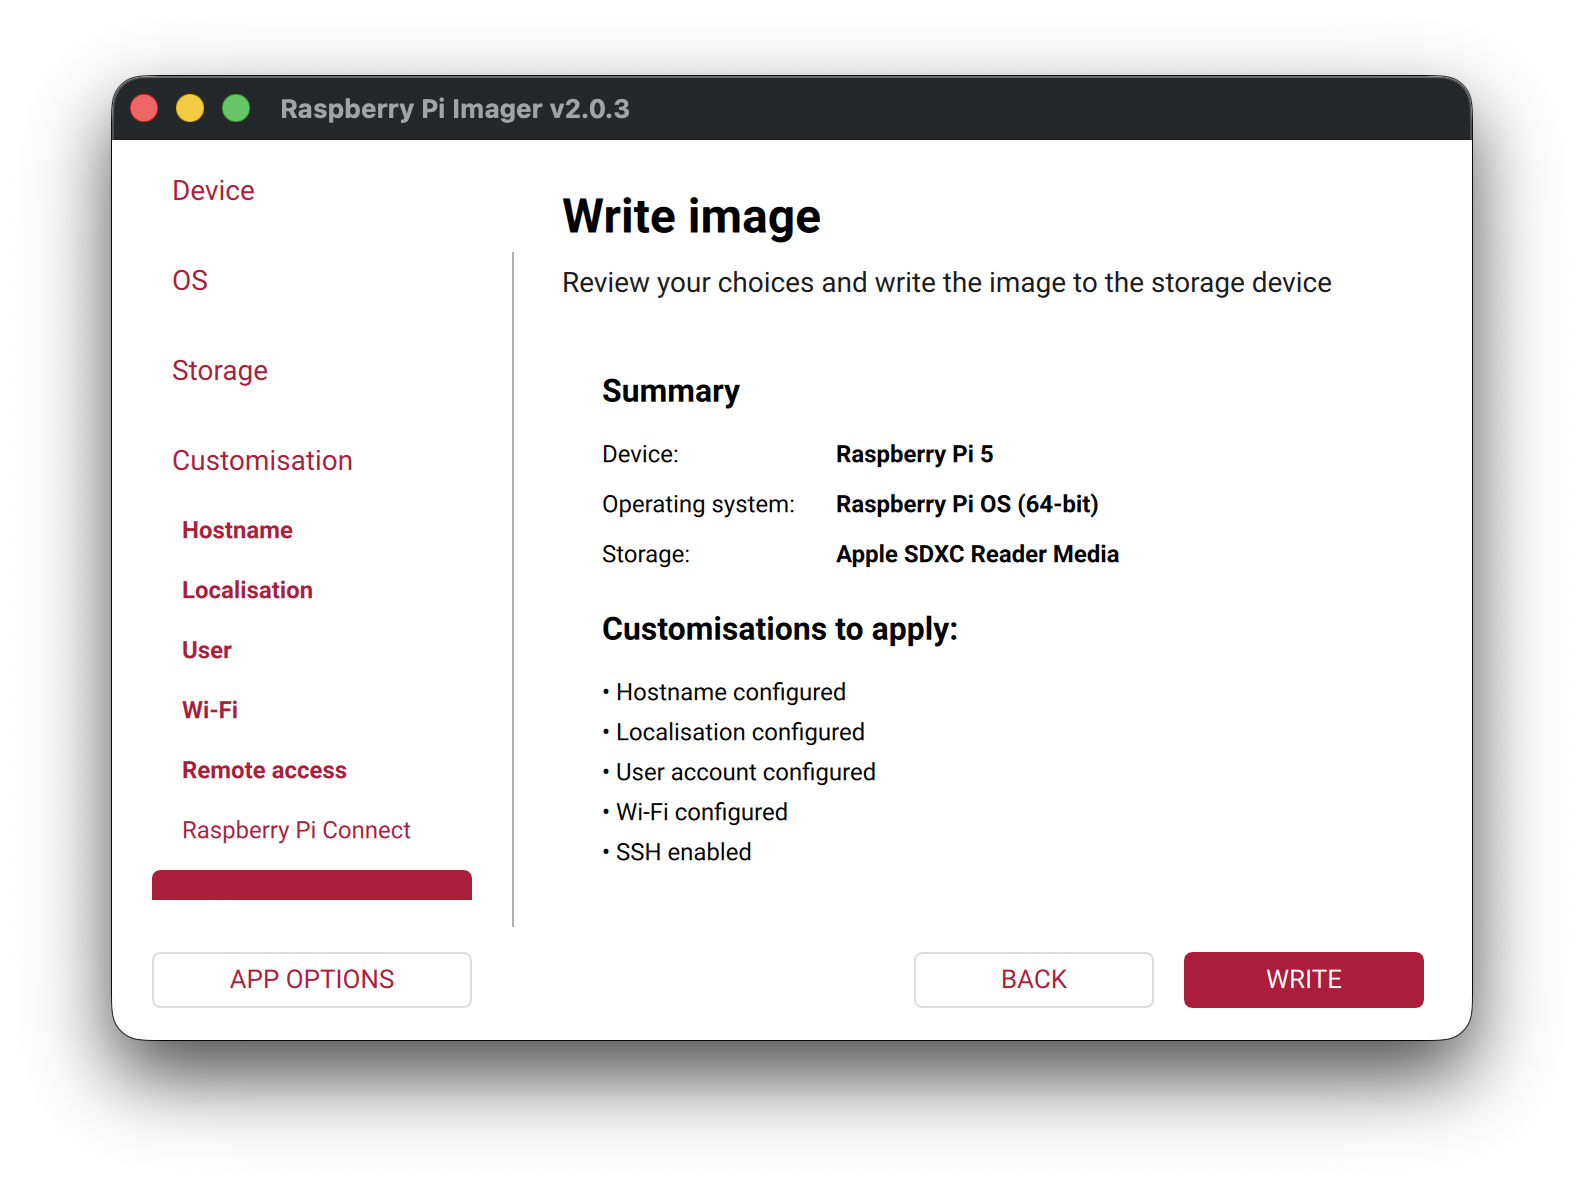Click 'User account configured' item
Screen dimensions: 1584x1188
[x=739, y=772]
